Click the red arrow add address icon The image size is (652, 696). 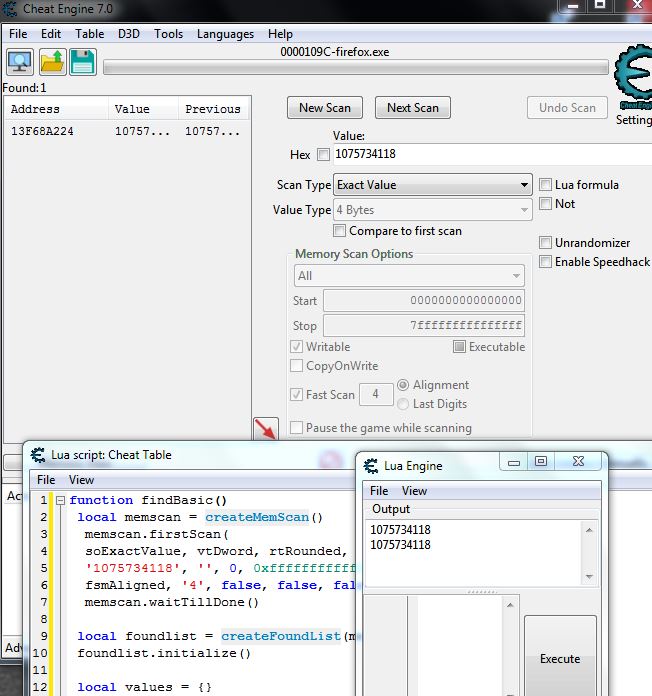[265, 431]
